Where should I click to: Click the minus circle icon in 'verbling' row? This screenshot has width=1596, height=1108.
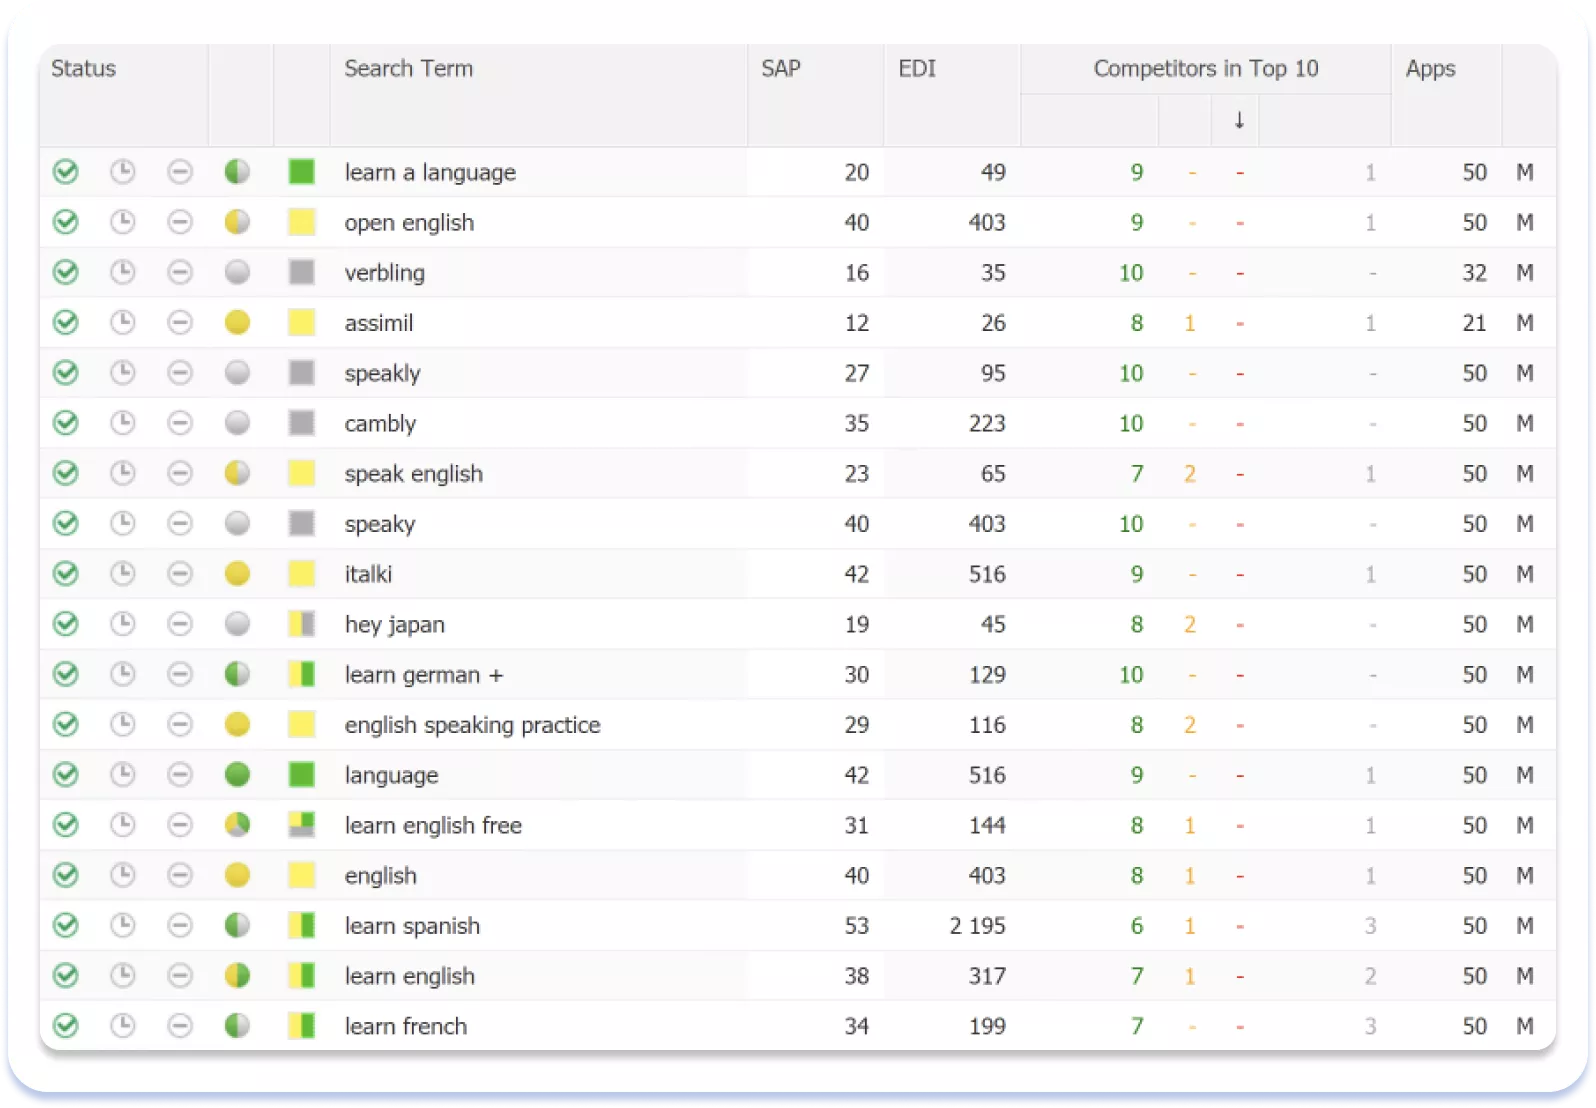pyautogui.click(x=180, y=272)
